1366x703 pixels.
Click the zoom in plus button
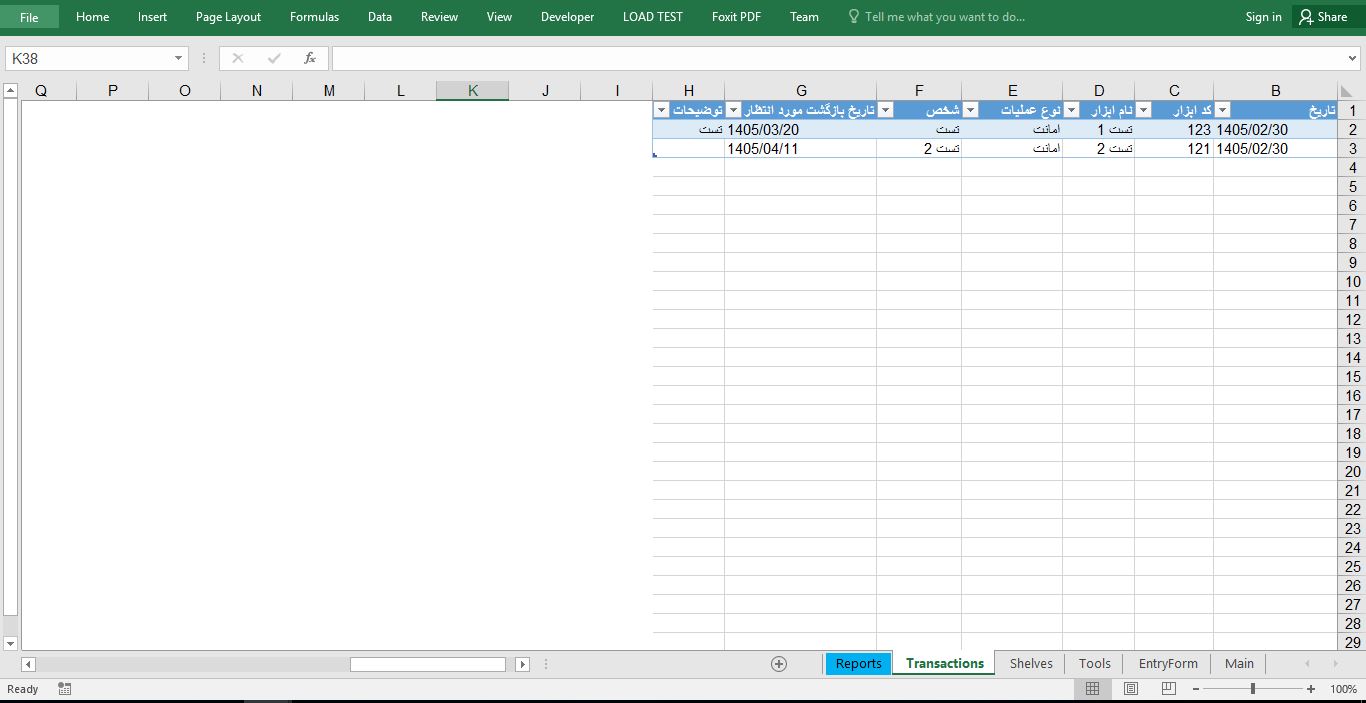pos(1311,689)
